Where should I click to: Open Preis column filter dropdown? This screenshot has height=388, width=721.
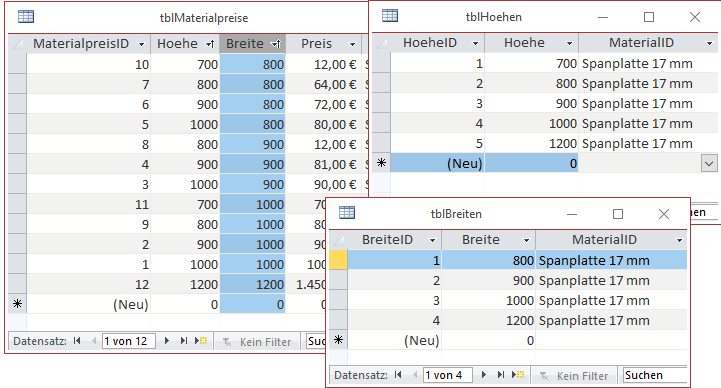352,45
